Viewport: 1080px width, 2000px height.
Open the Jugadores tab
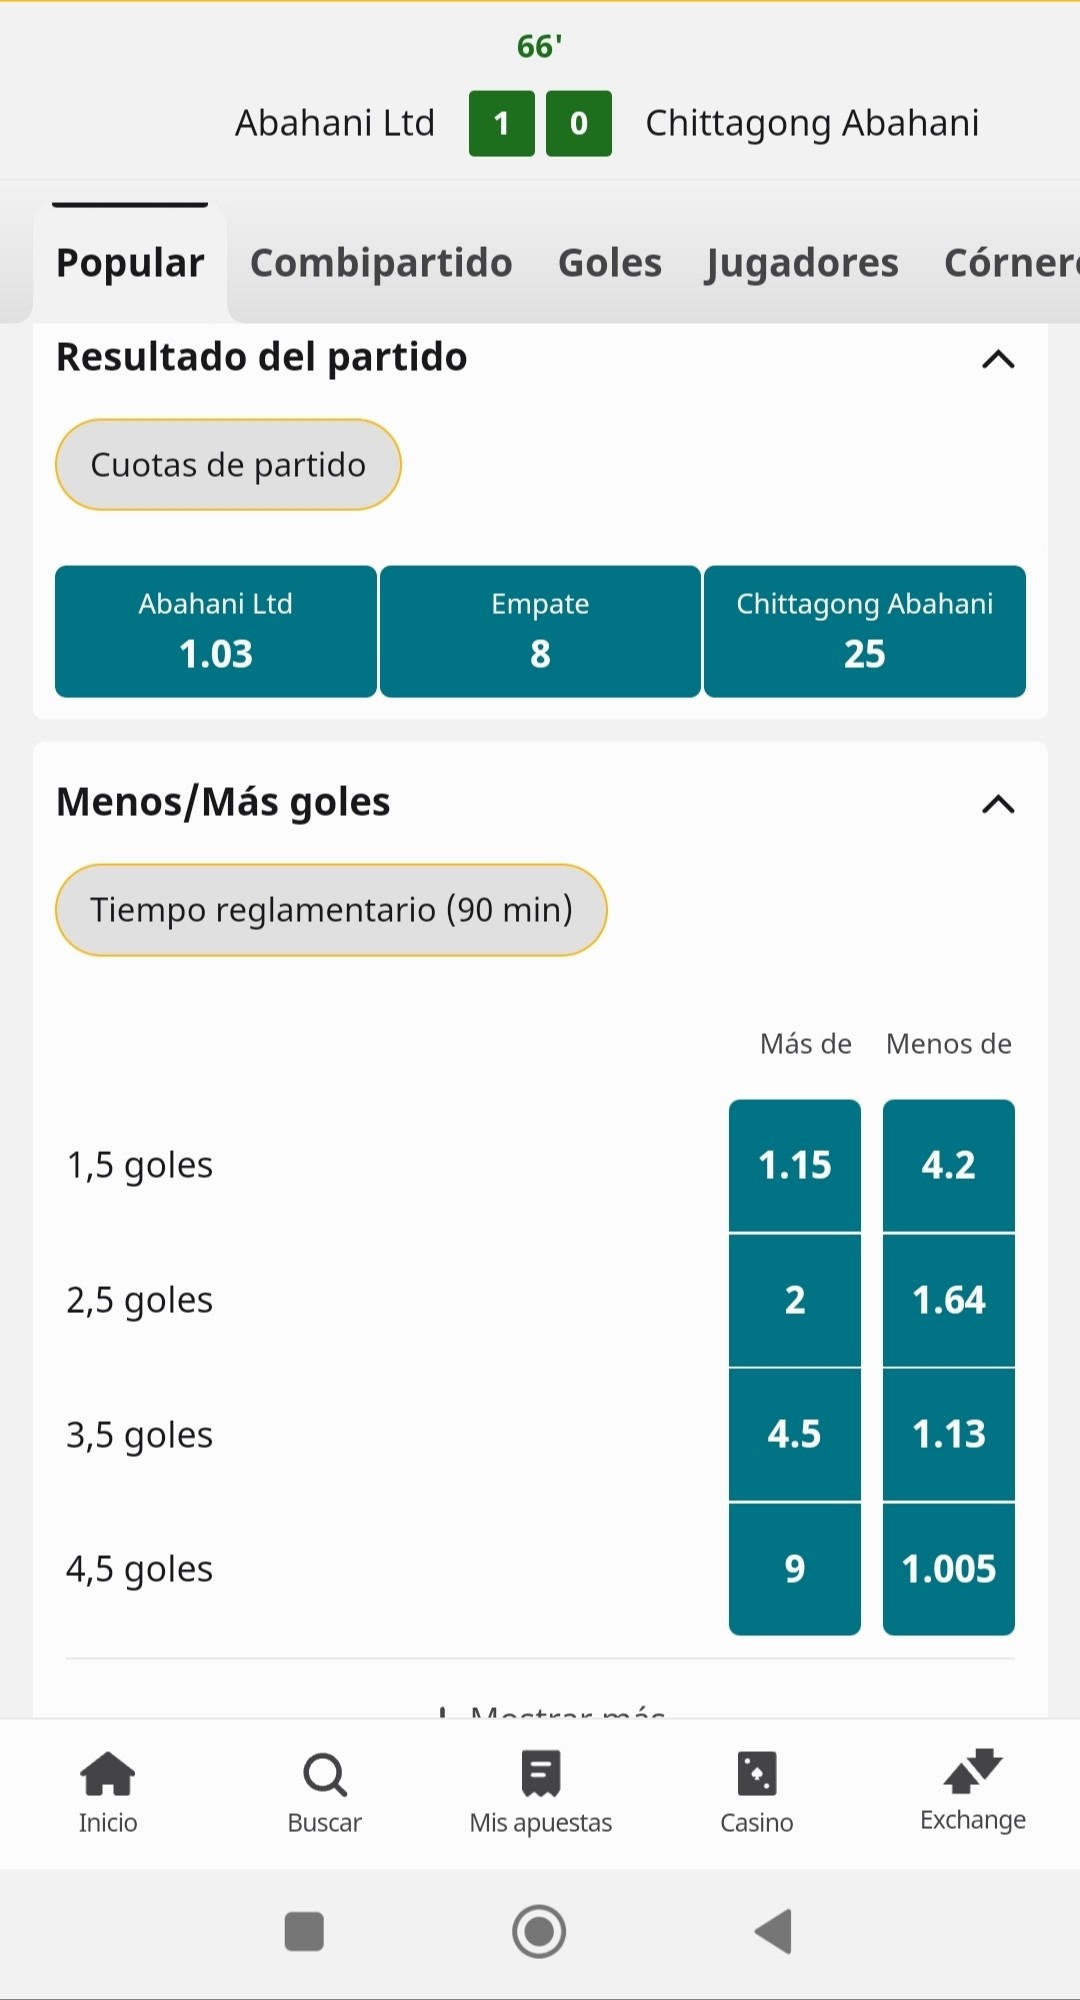point(802,264)
